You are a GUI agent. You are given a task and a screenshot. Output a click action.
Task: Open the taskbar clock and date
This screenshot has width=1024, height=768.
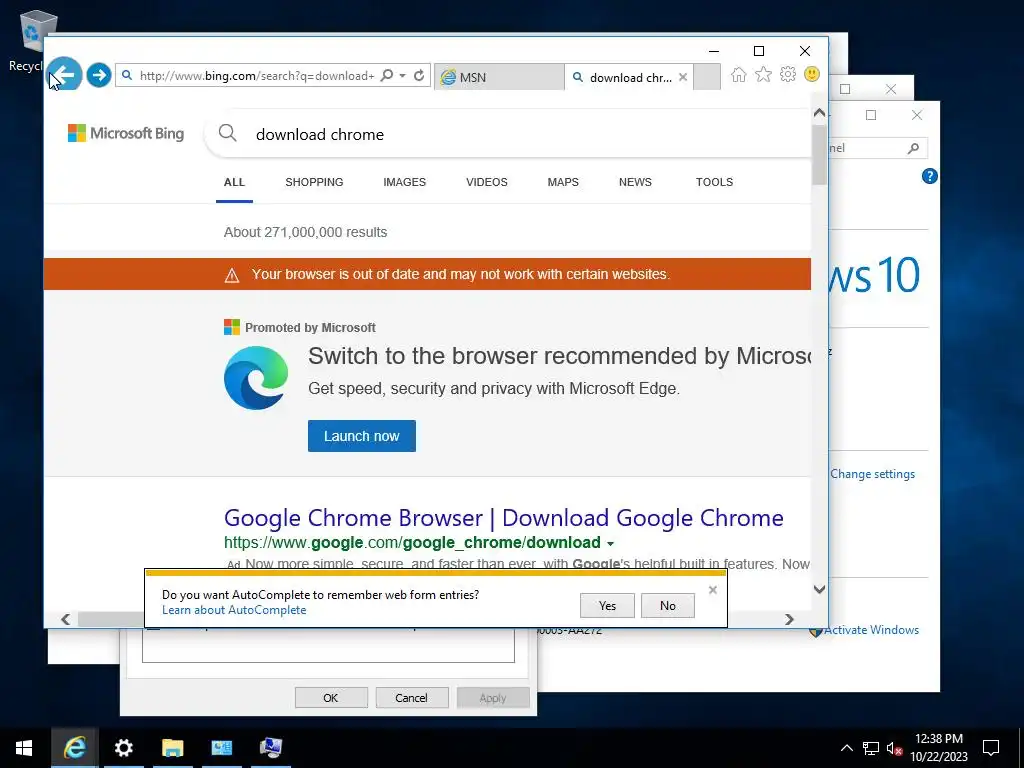(938, 748)
